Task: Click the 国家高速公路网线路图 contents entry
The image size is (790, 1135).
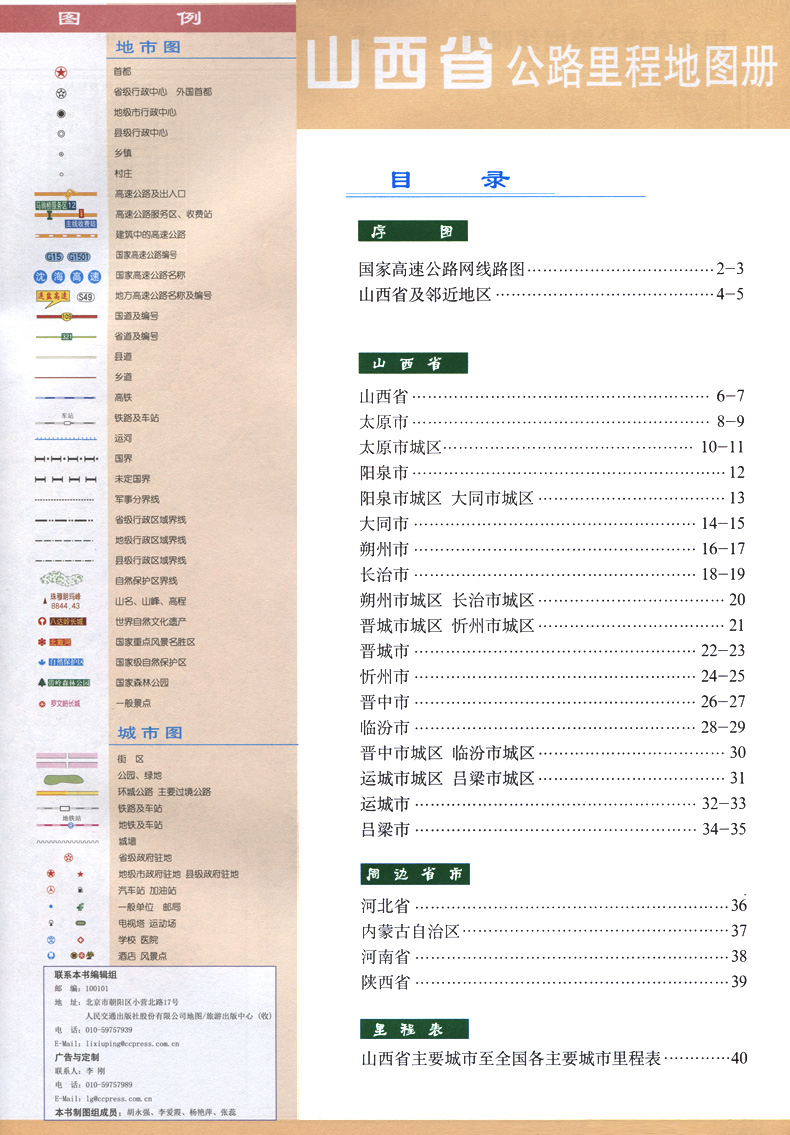Action: tap(552, 269)
